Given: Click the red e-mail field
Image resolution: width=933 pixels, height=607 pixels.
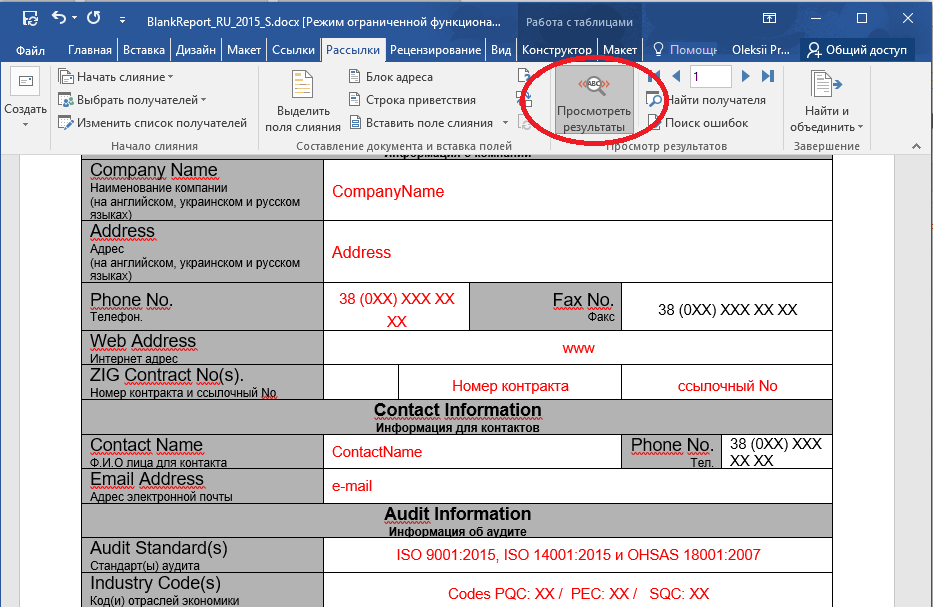Looking at the screenshot, I should click(352, 486).
